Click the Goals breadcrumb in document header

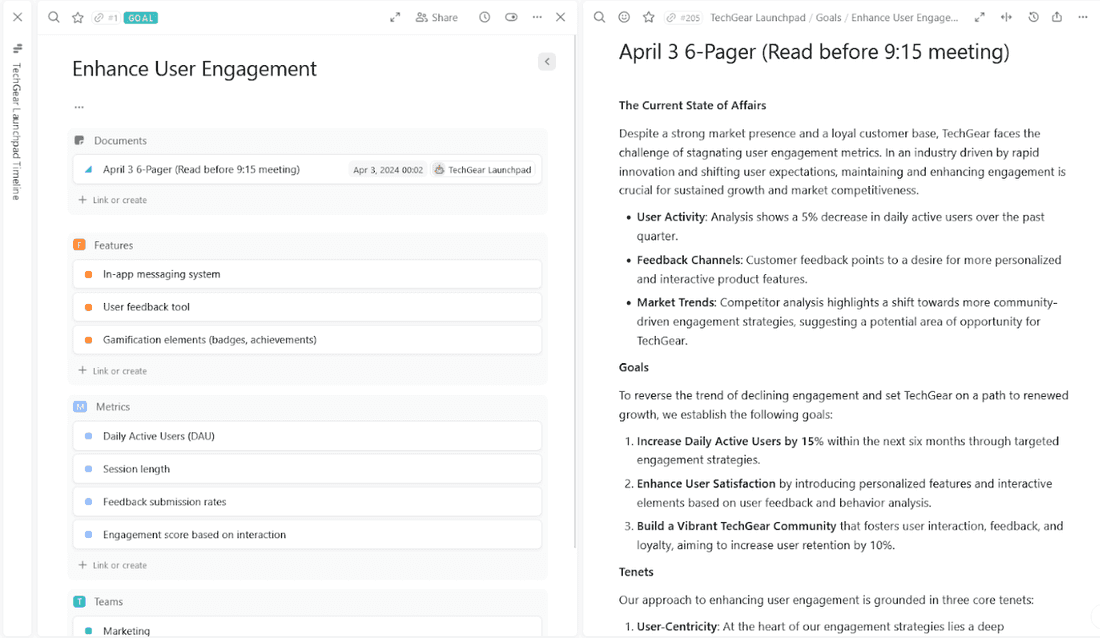pyautogui.click(x=827, y=18)
